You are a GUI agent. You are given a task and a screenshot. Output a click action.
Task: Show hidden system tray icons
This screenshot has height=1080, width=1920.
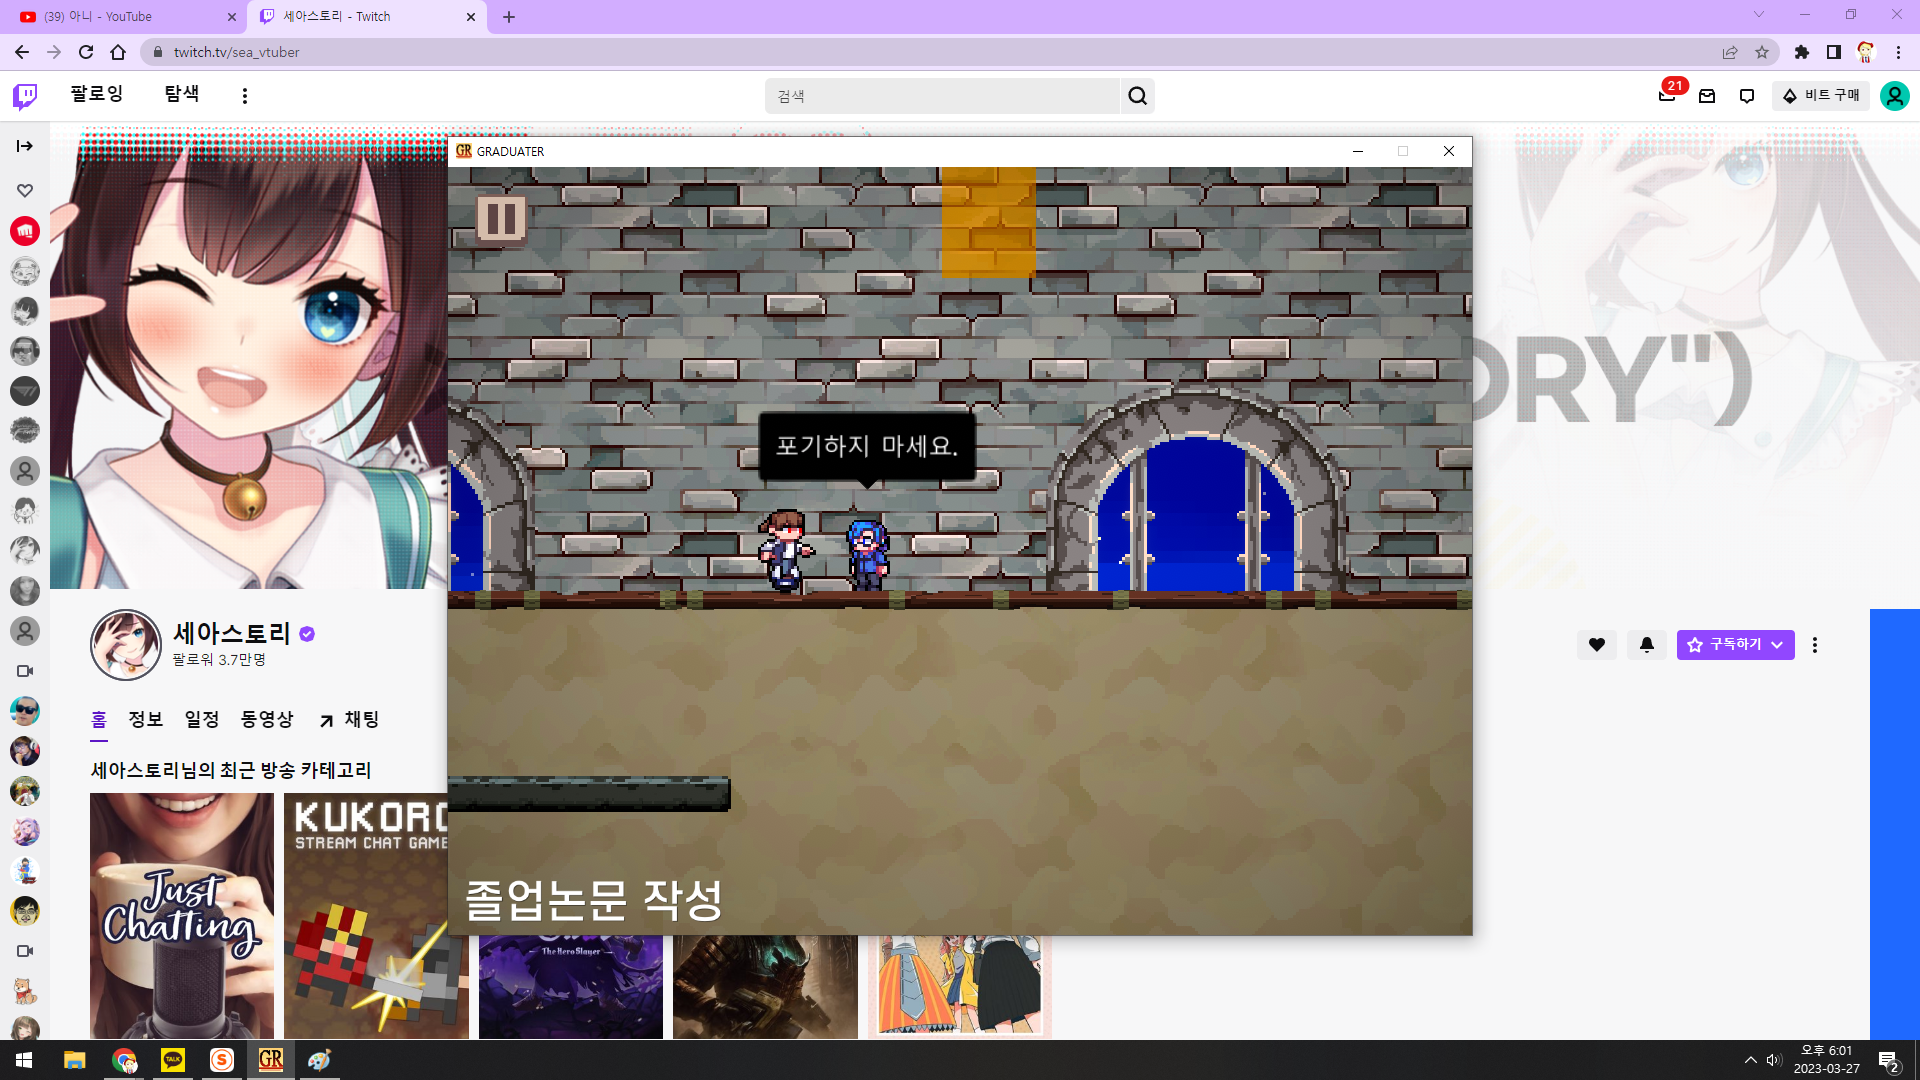pos(1750,1060)
